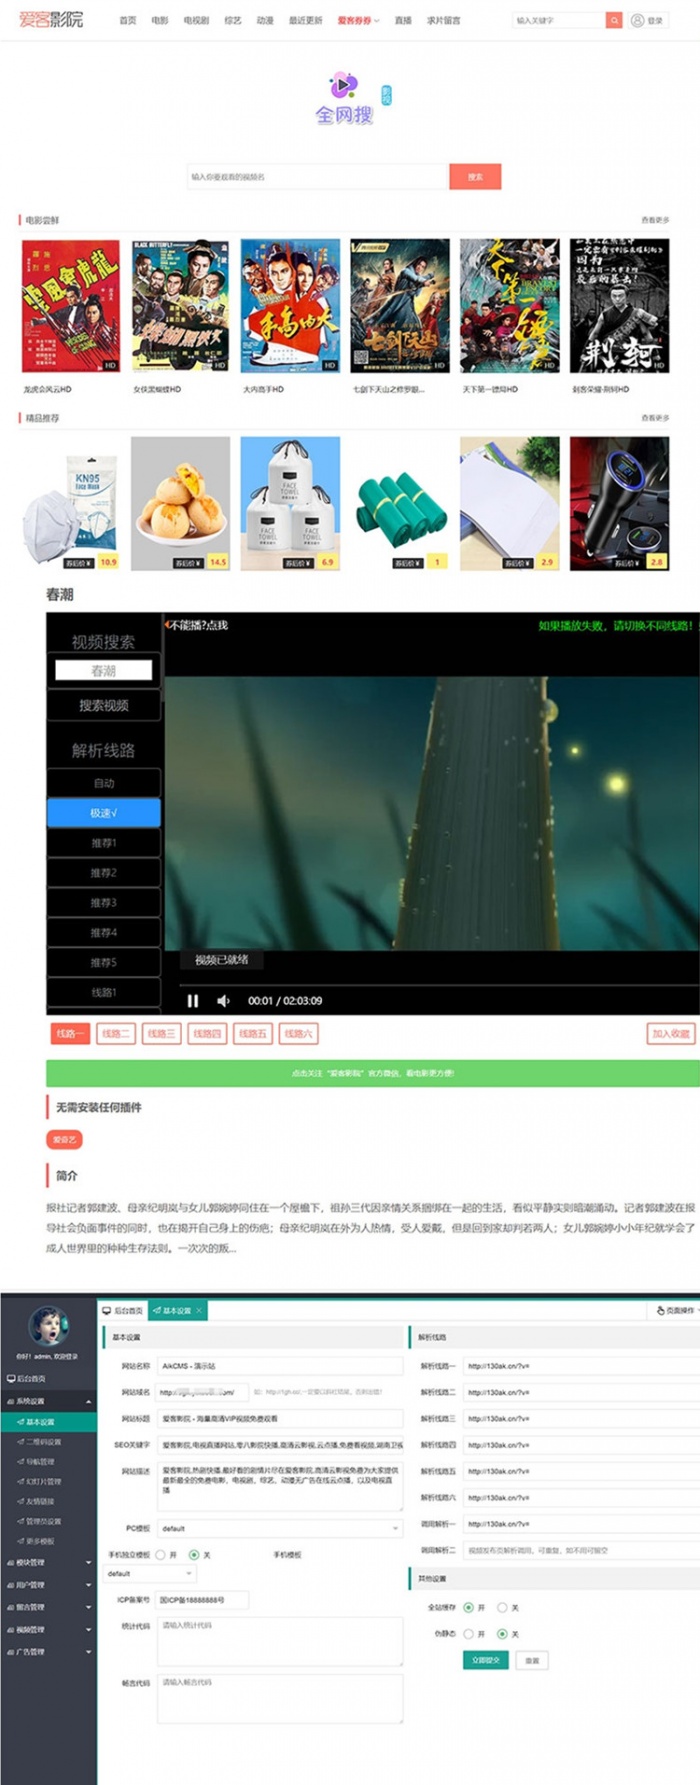Go to 电视剧 in the top menu
Image resolution: width=700 pixels, height=1785 pixels.
coord(196,20)
